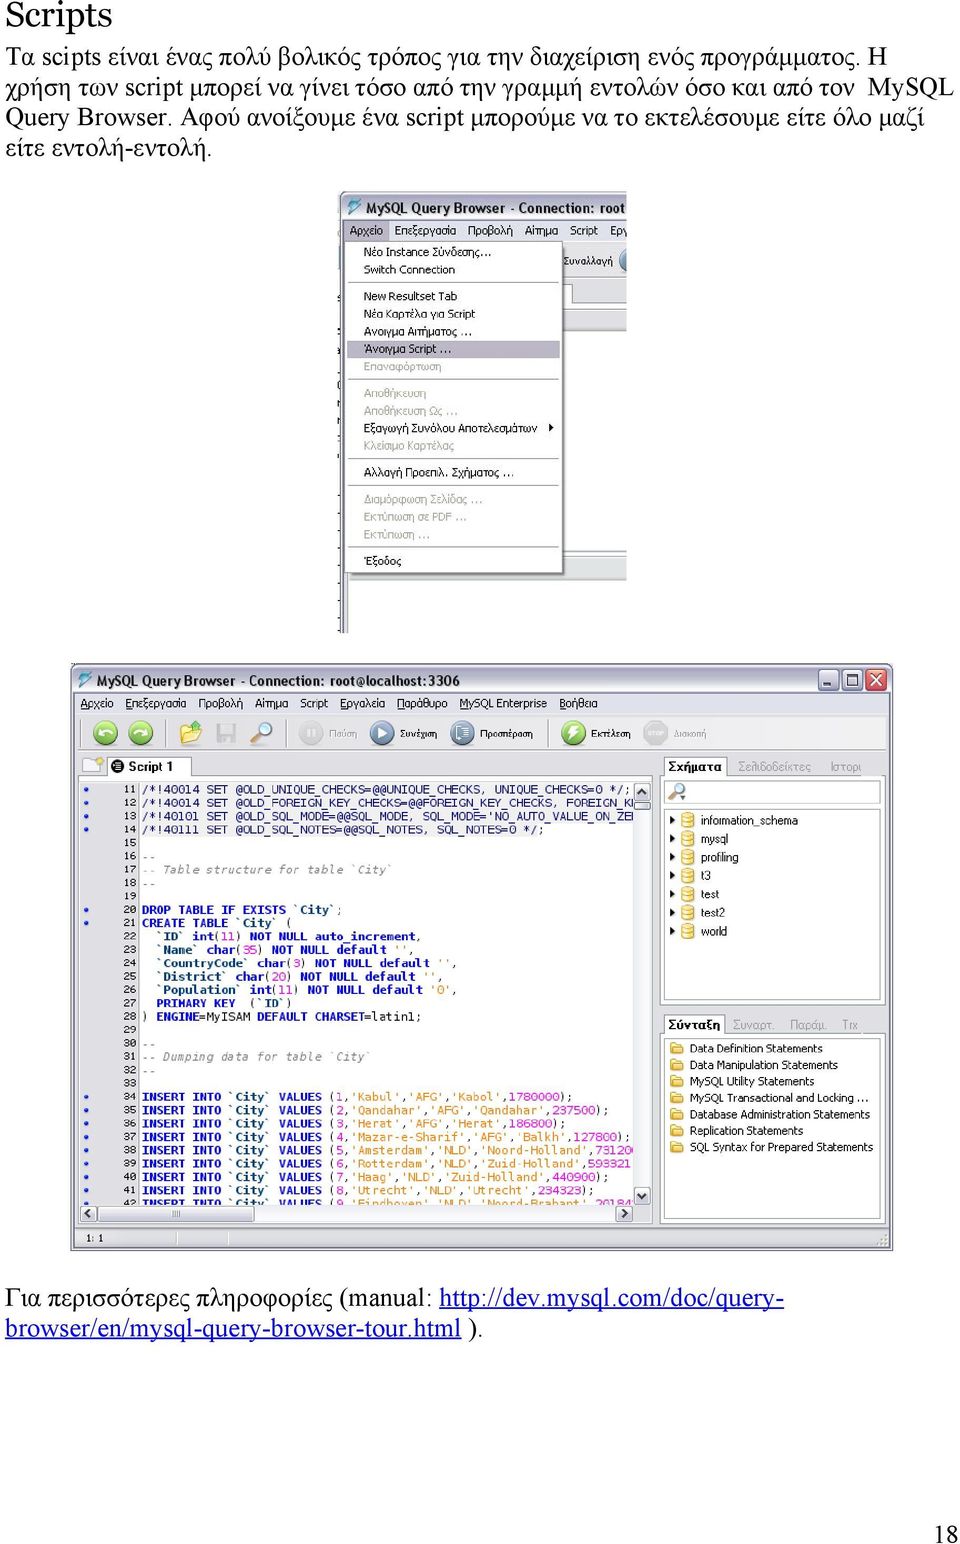This screenshot has height=1544, width=960.
Task: Click the green Εκτέλεση execute button
Action: [x=596, y=733]
